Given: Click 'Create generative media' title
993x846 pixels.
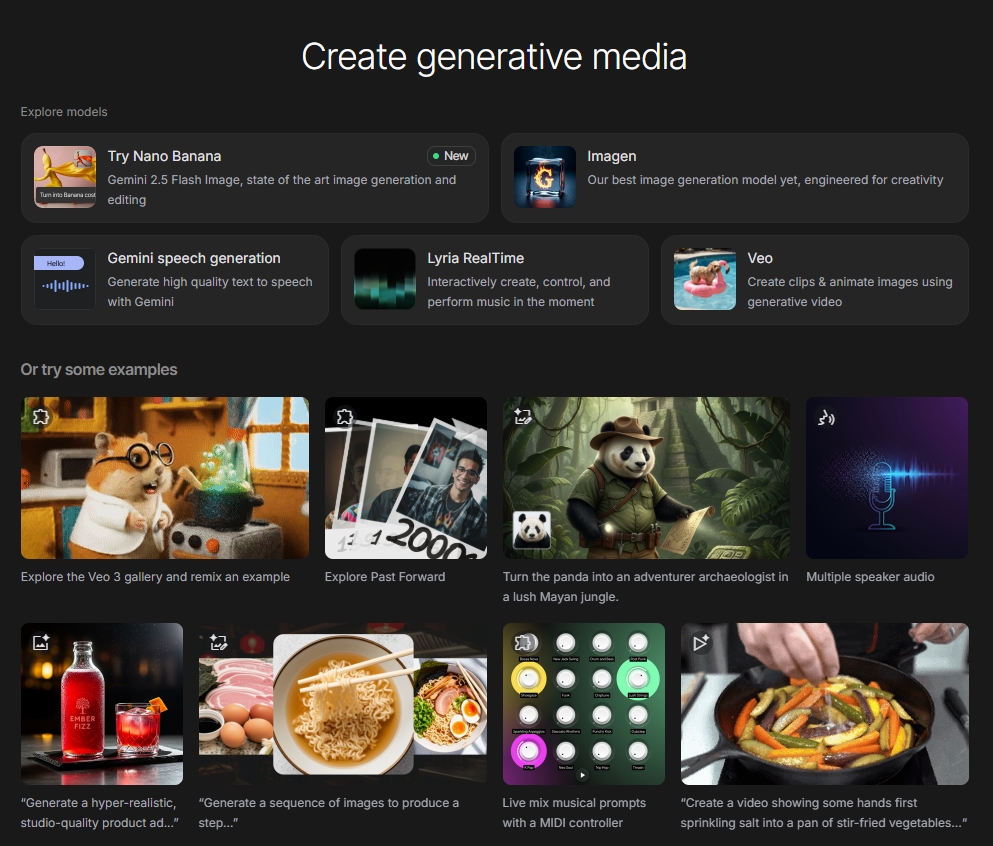Looking at the screenshot, I should pyautogui.click(x=494, y=57).
